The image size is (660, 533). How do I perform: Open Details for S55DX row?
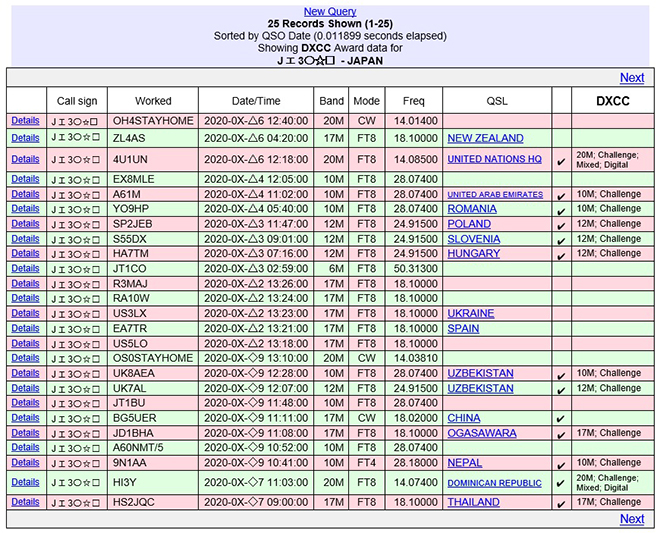pyautogui.click(x=25, y=239)
